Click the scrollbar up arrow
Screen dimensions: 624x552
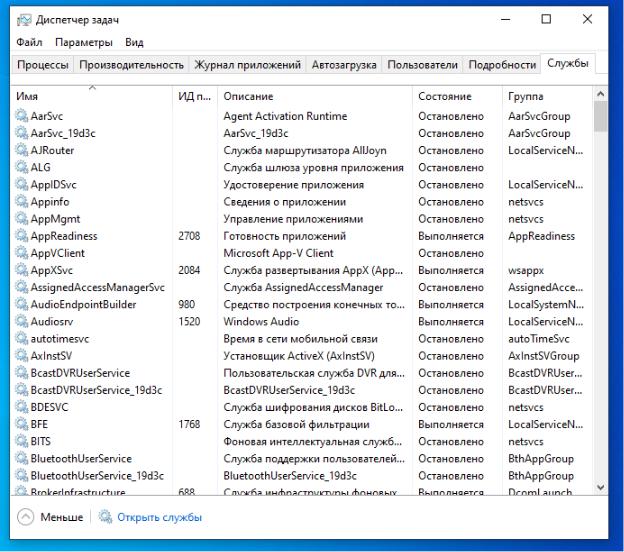tap(601, 94)
